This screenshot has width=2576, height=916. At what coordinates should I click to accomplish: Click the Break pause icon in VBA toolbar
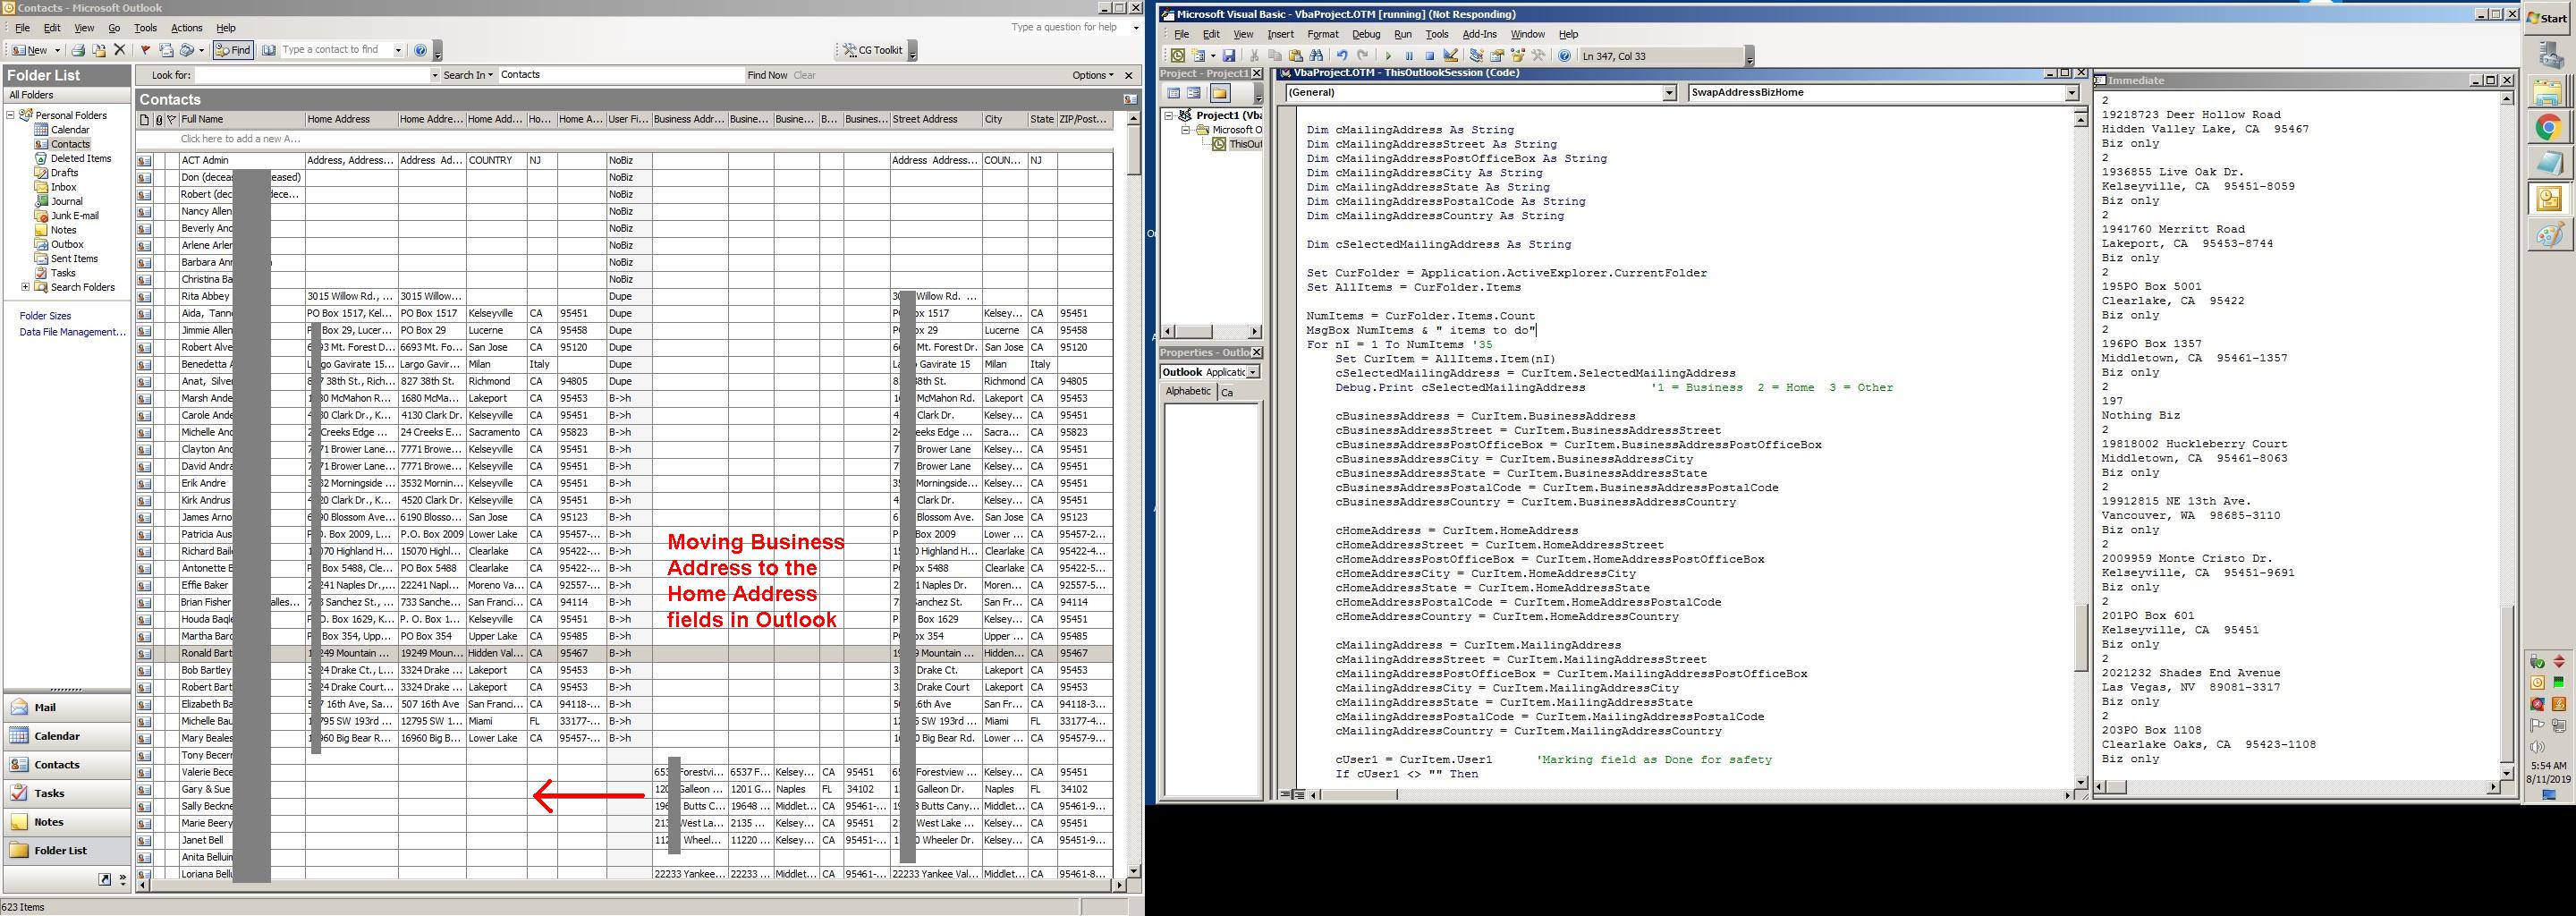click(1409, 56)
